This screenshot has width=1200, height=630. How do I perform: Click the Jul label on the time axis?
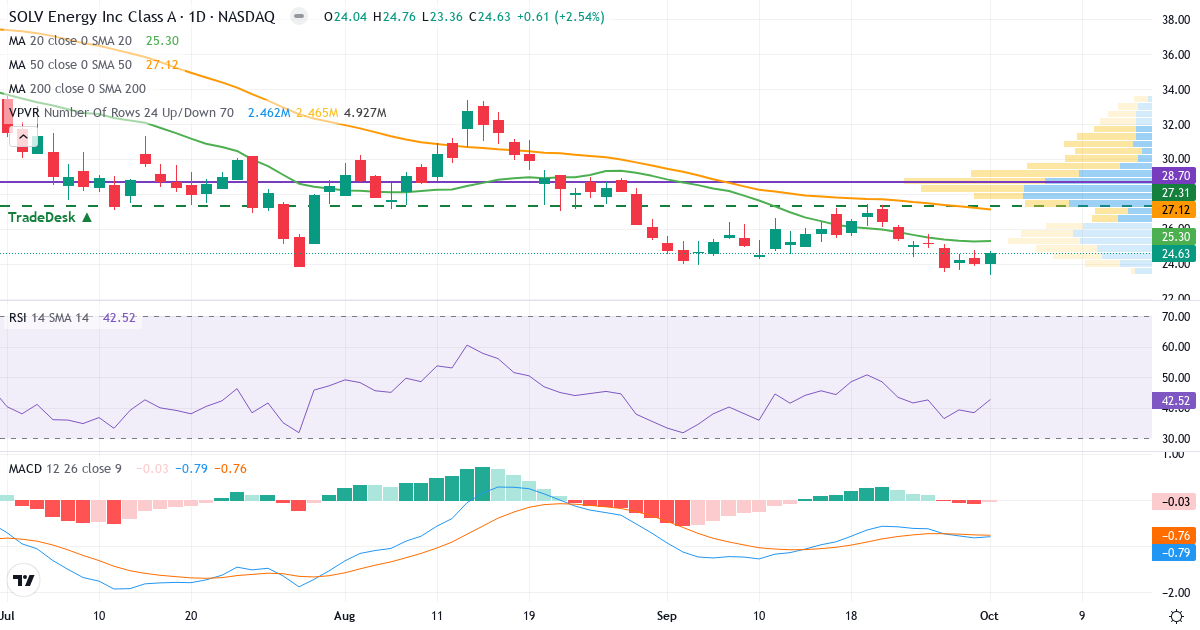[x=9, y=616]
